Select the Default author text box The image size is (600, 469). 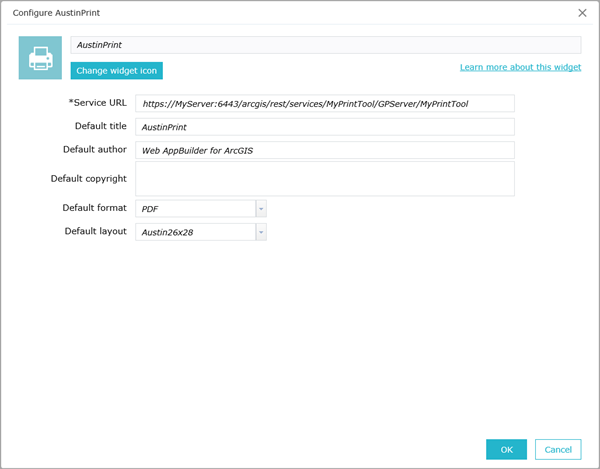point(324,150)
